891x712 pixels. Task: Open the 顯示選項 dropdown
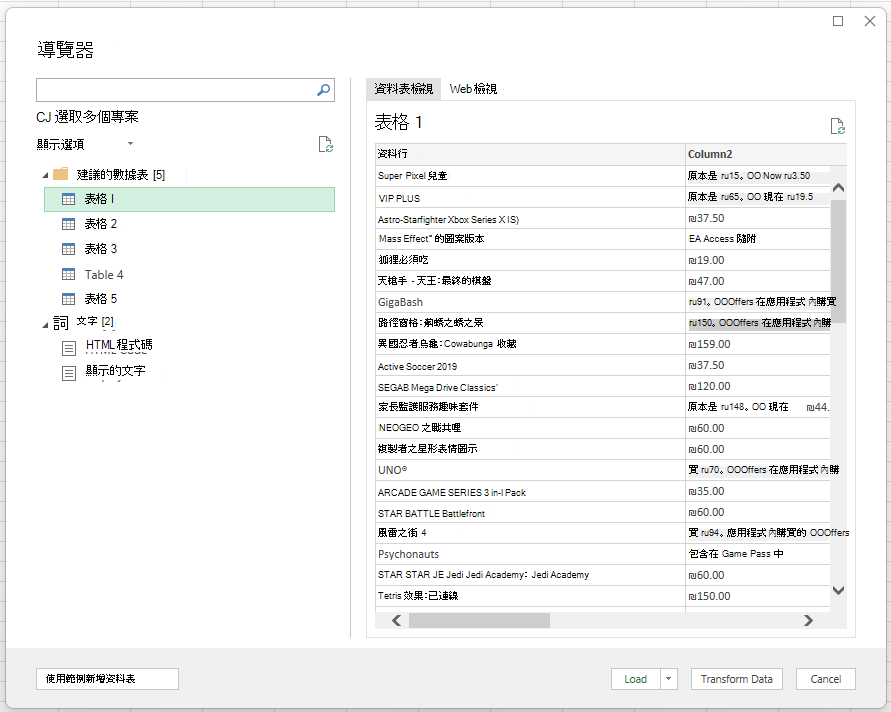(x=130, y=144)
